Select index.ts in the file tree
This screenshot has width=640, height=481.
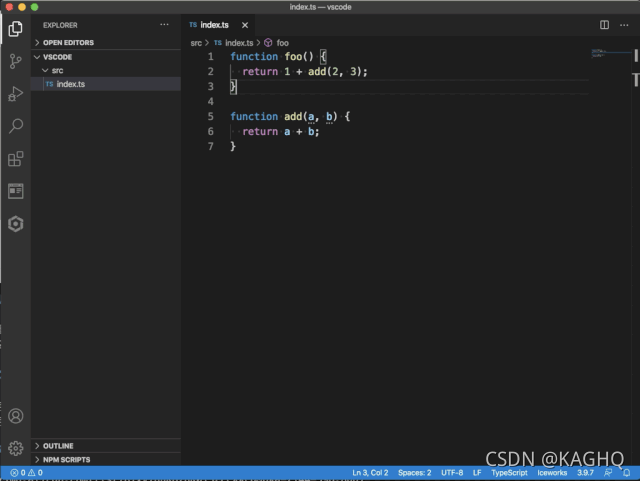coord(106,84)
